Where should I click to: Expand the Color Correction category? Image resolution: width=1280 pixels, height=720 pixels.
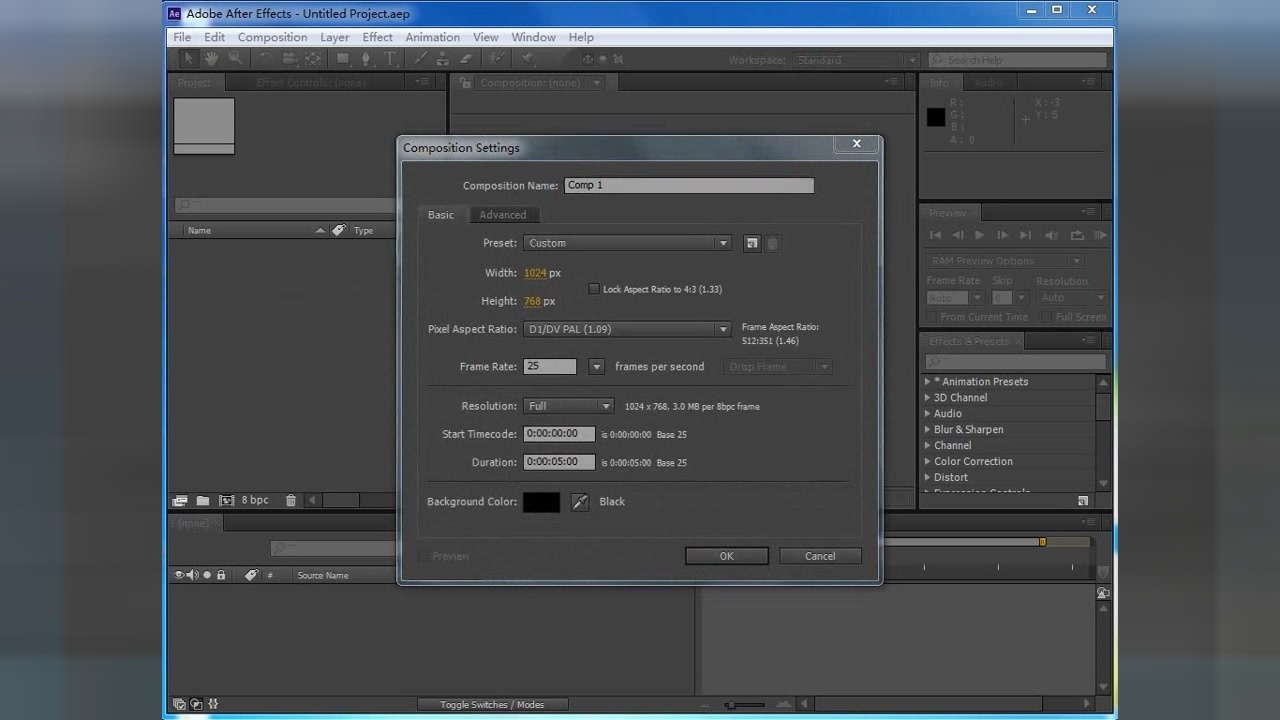coord(928,462)
